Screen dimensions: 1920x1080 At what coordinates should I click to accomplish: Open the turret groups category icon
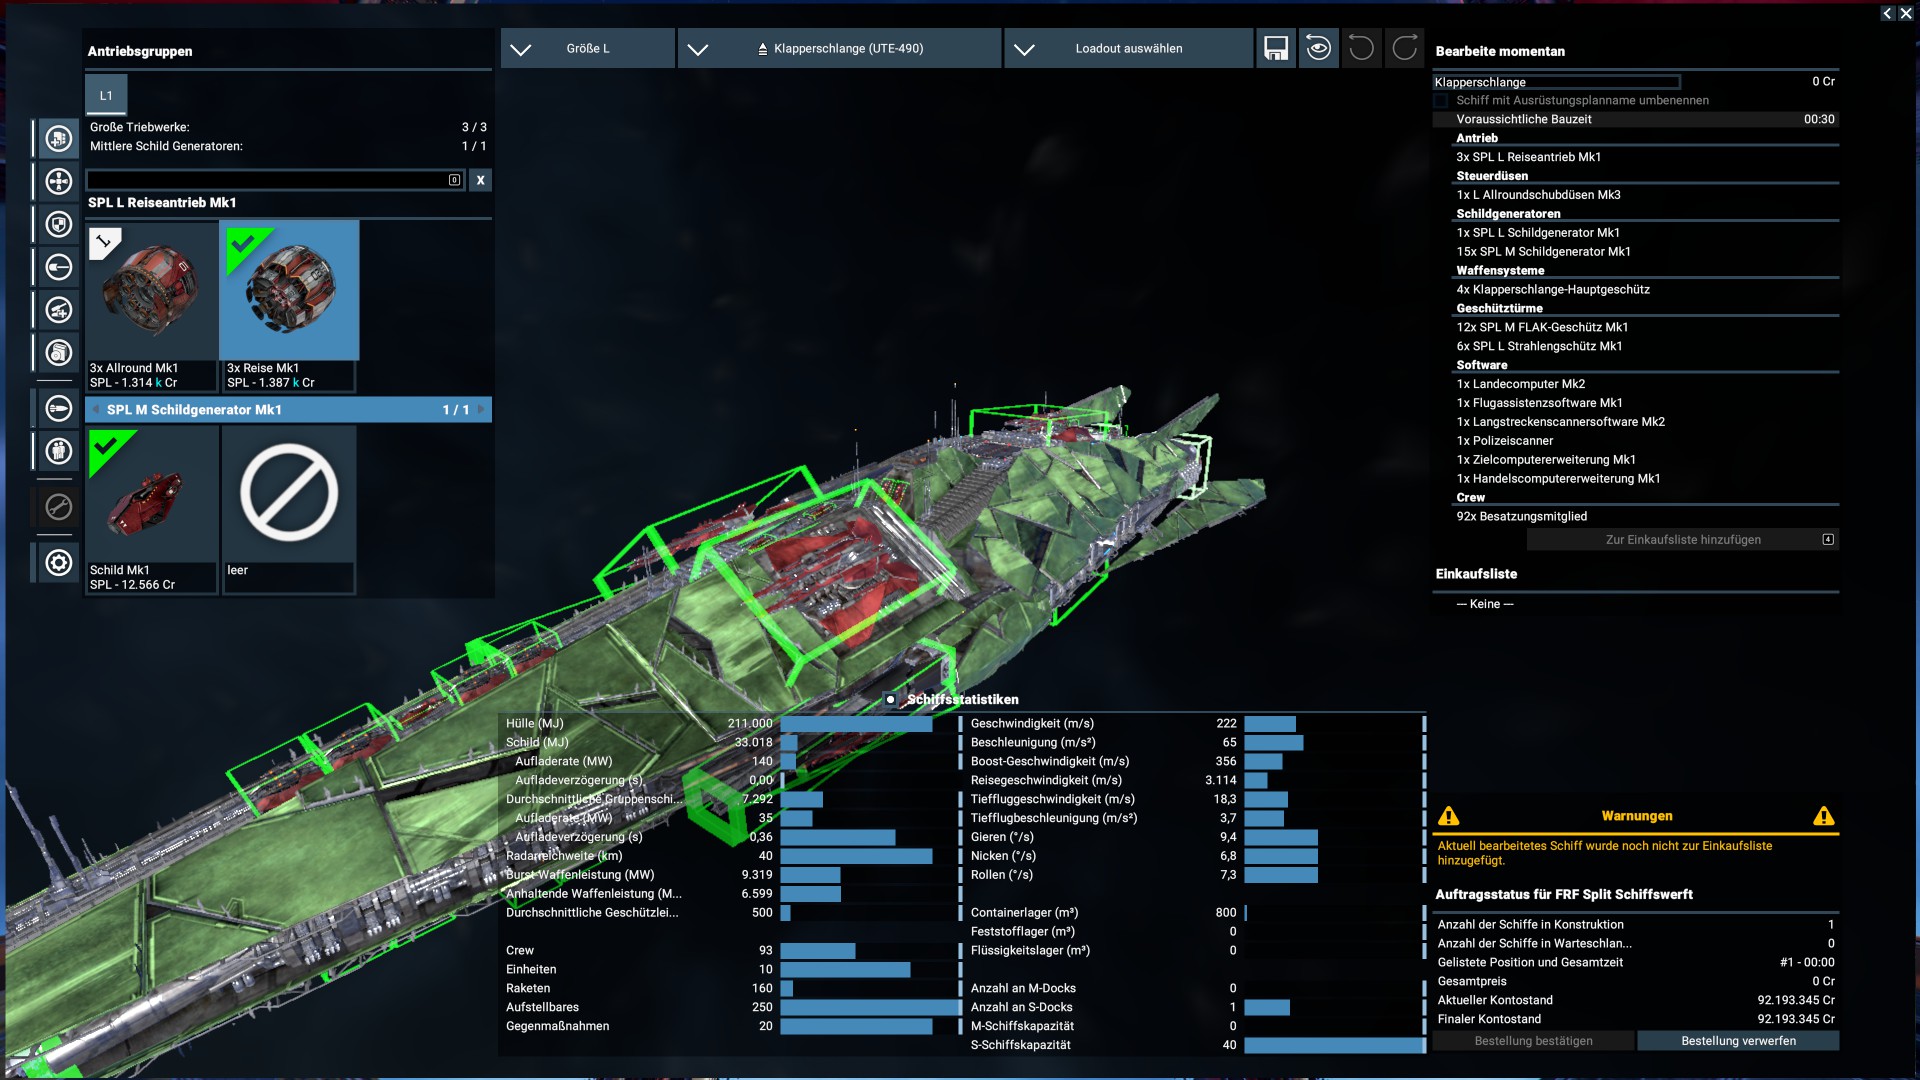point(59,311)
